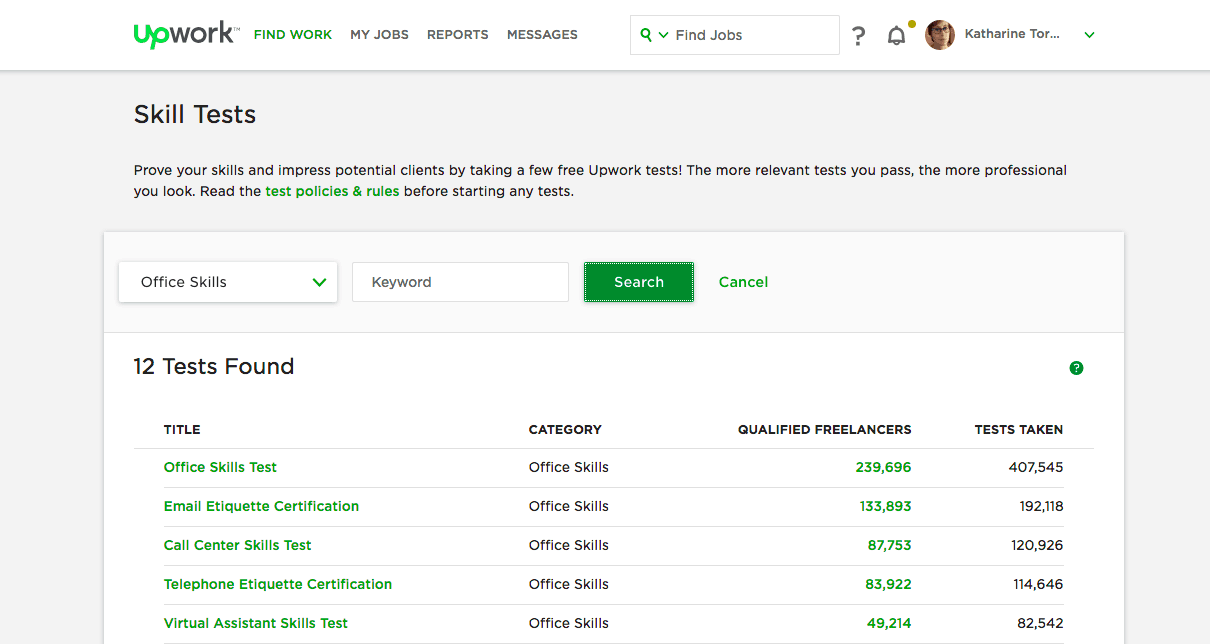Click the green help icon beside results
The width and height of the screenshot is (1210, 644).
click(x=1076, y=368)
